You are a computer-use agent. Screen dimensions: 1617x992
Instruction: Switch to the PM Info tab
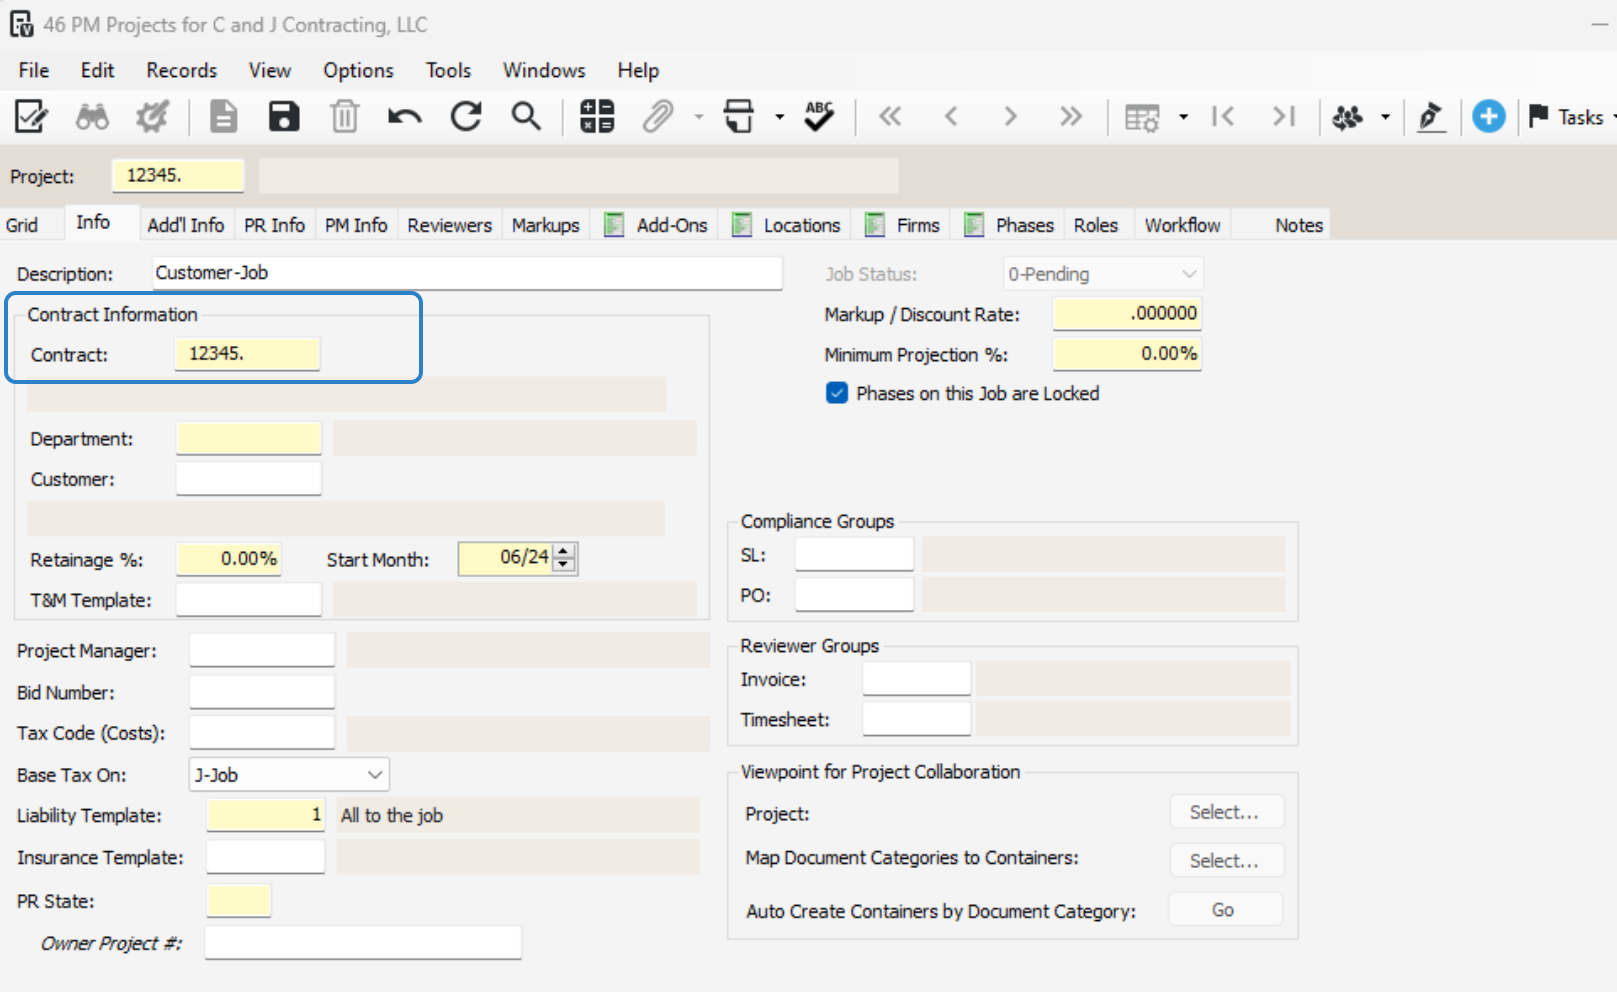point(356,225)
